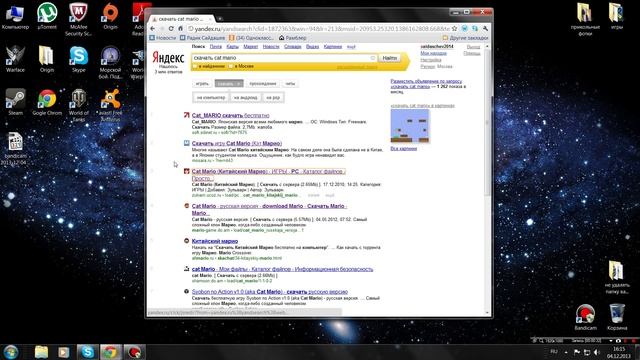Click the Windows Start orb
The image size is (640, 360).
[x=11, y=352]
